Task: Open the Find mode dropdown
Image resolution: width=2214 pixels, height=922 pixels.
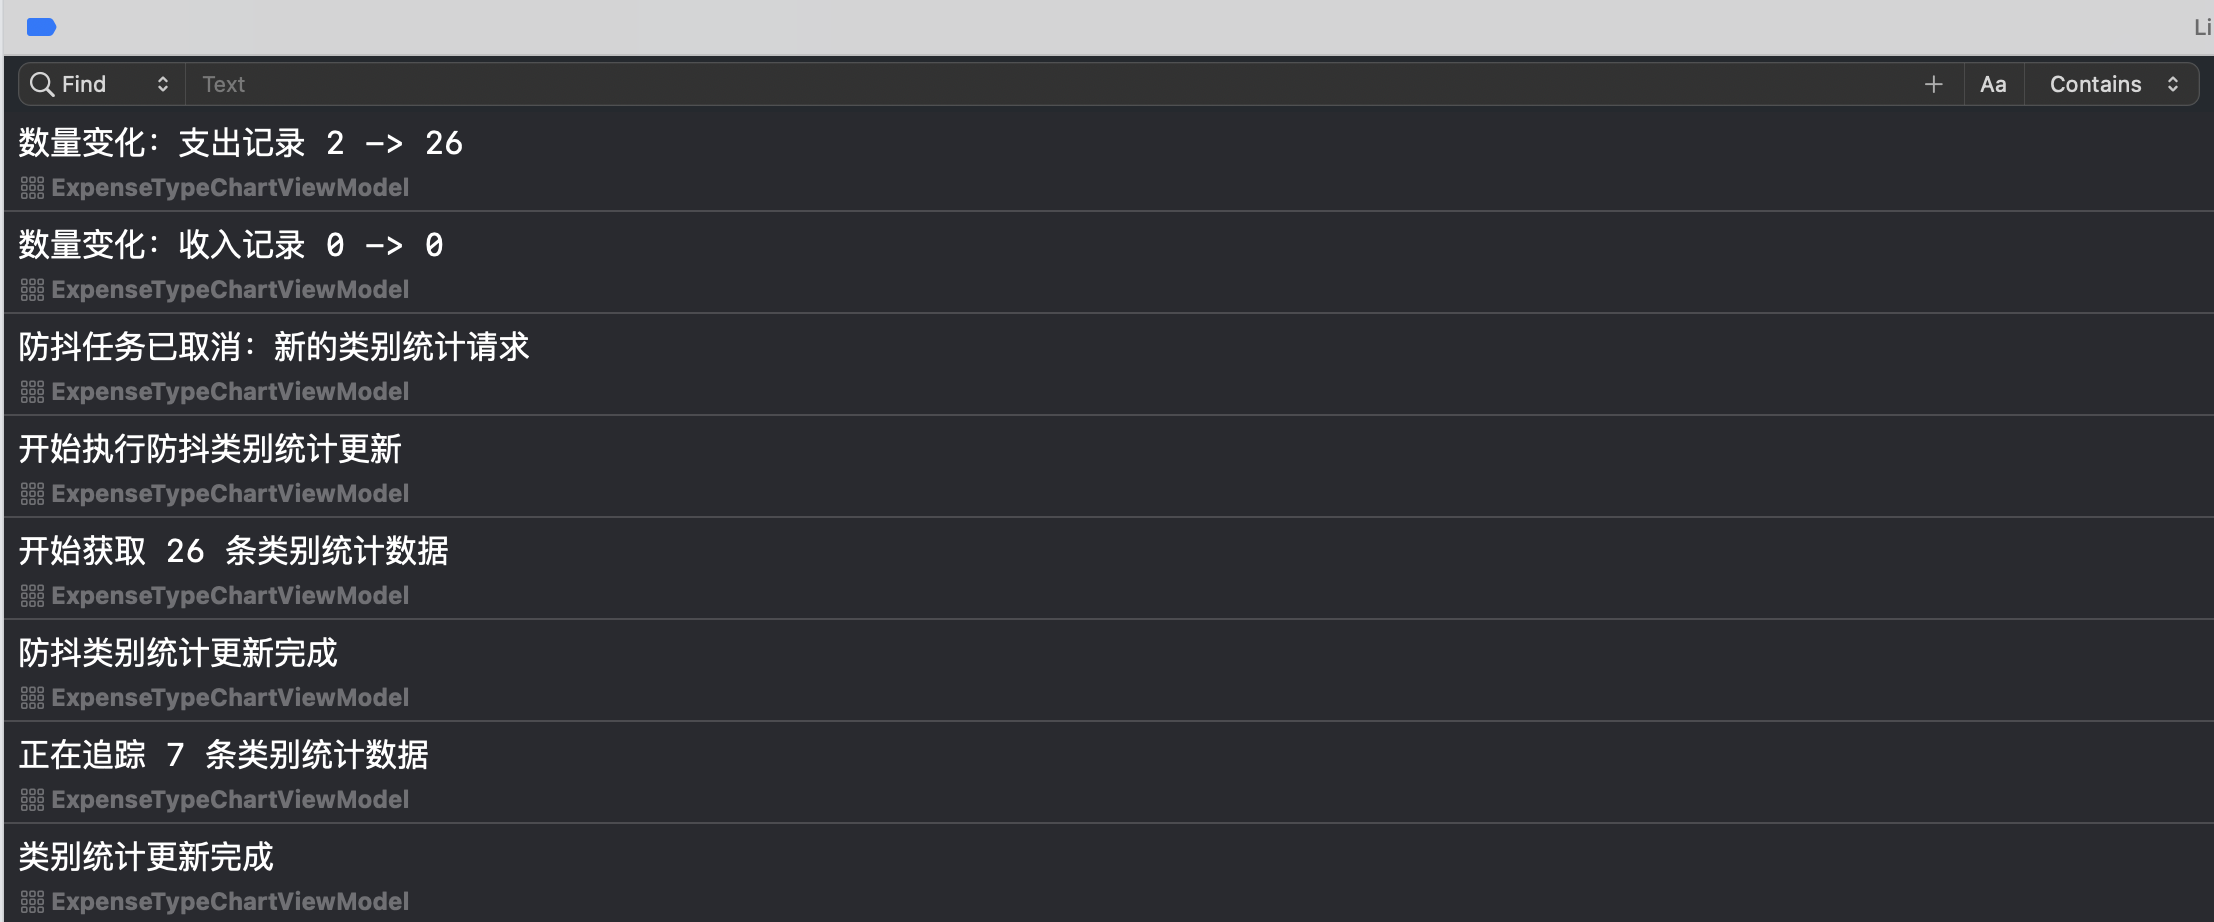Action: (x=162, y=84)
